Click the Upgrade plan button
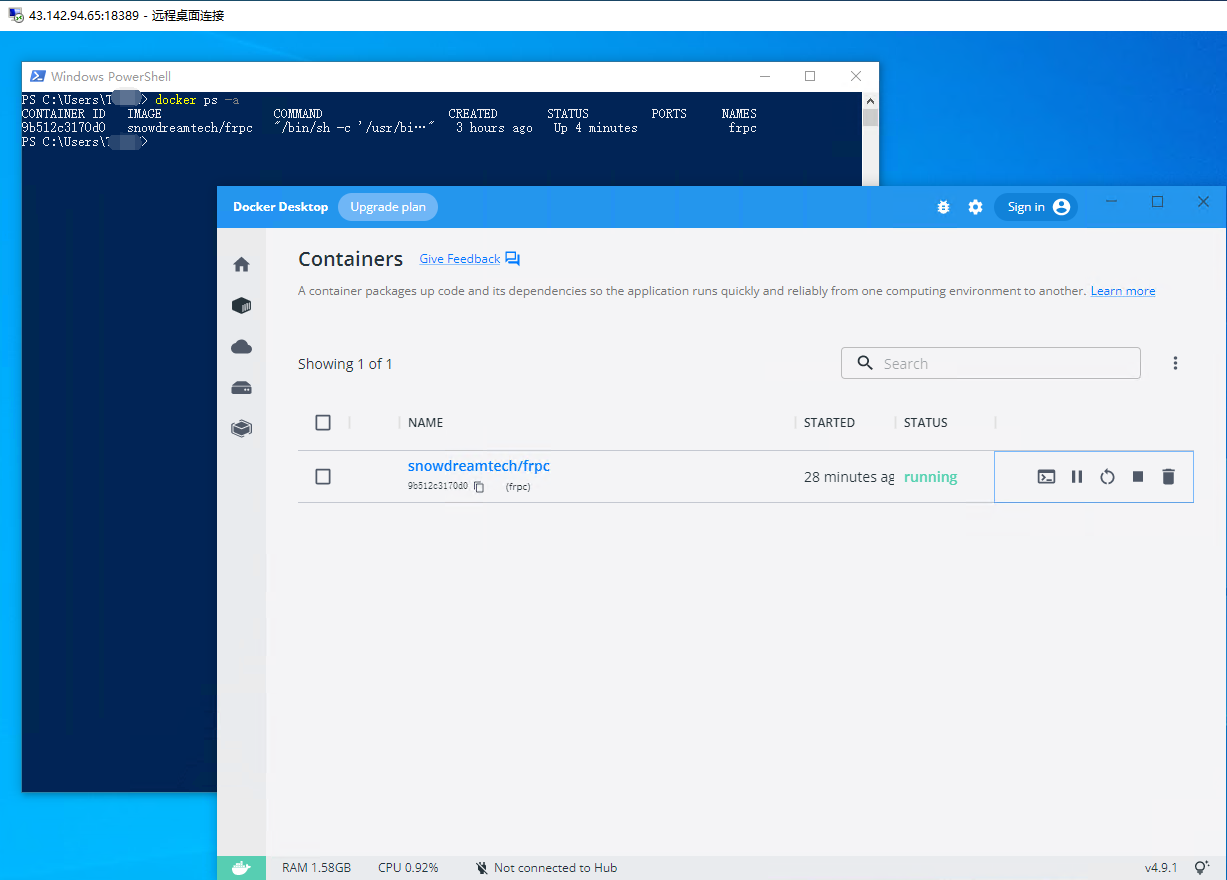 coord(388,207)
